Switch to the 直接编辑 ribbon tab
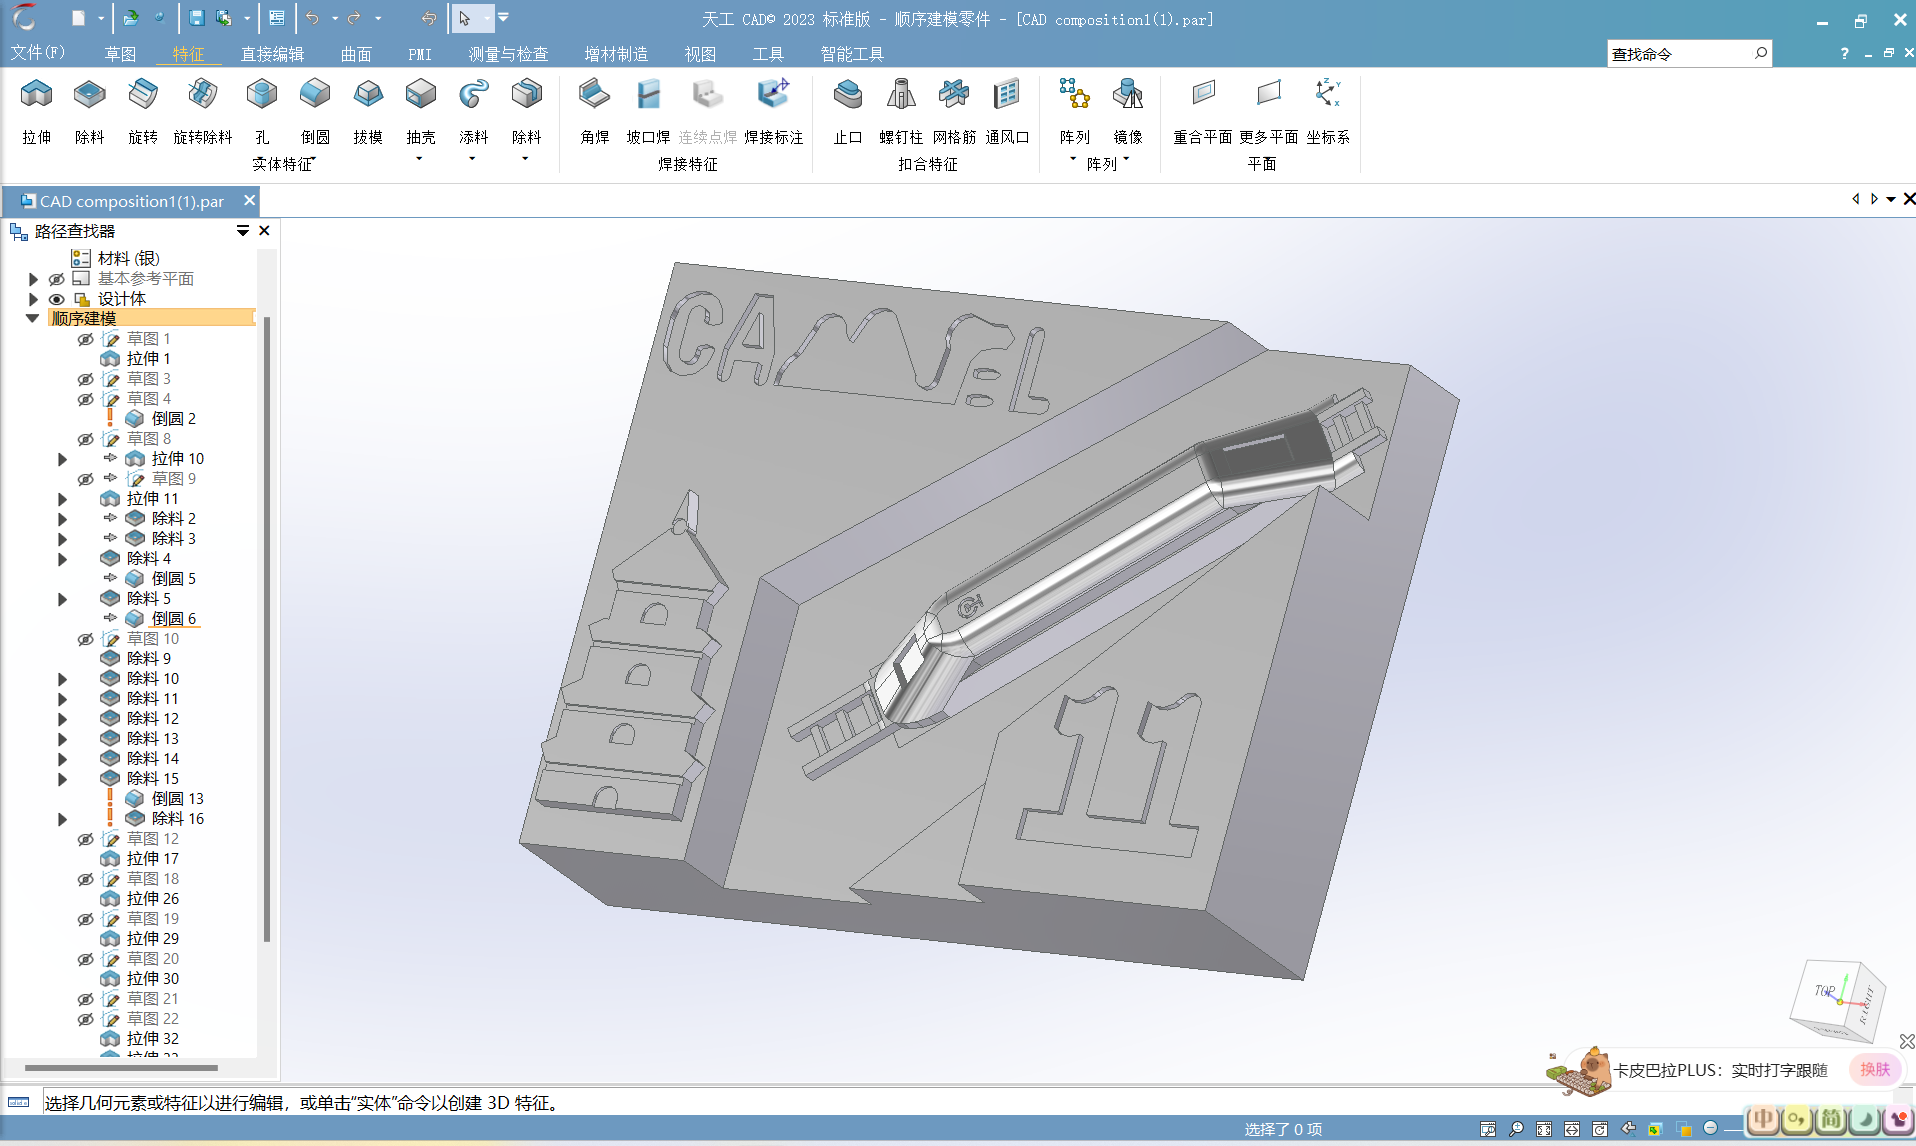 coord(272,54)
